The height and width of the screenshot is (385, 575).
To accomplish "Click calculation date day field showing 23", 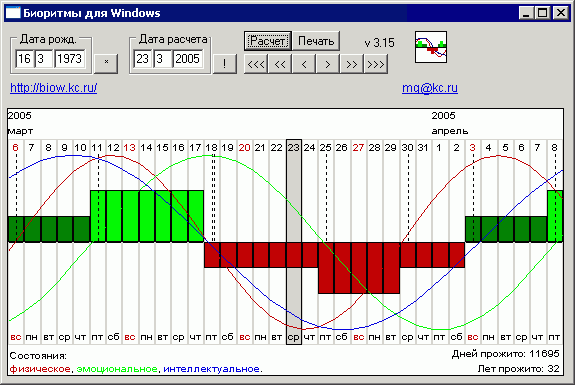I will 143,59.
